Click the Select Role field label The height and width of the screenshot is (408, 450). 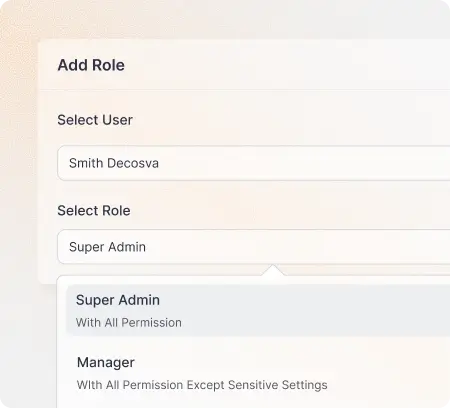point(94,211)
